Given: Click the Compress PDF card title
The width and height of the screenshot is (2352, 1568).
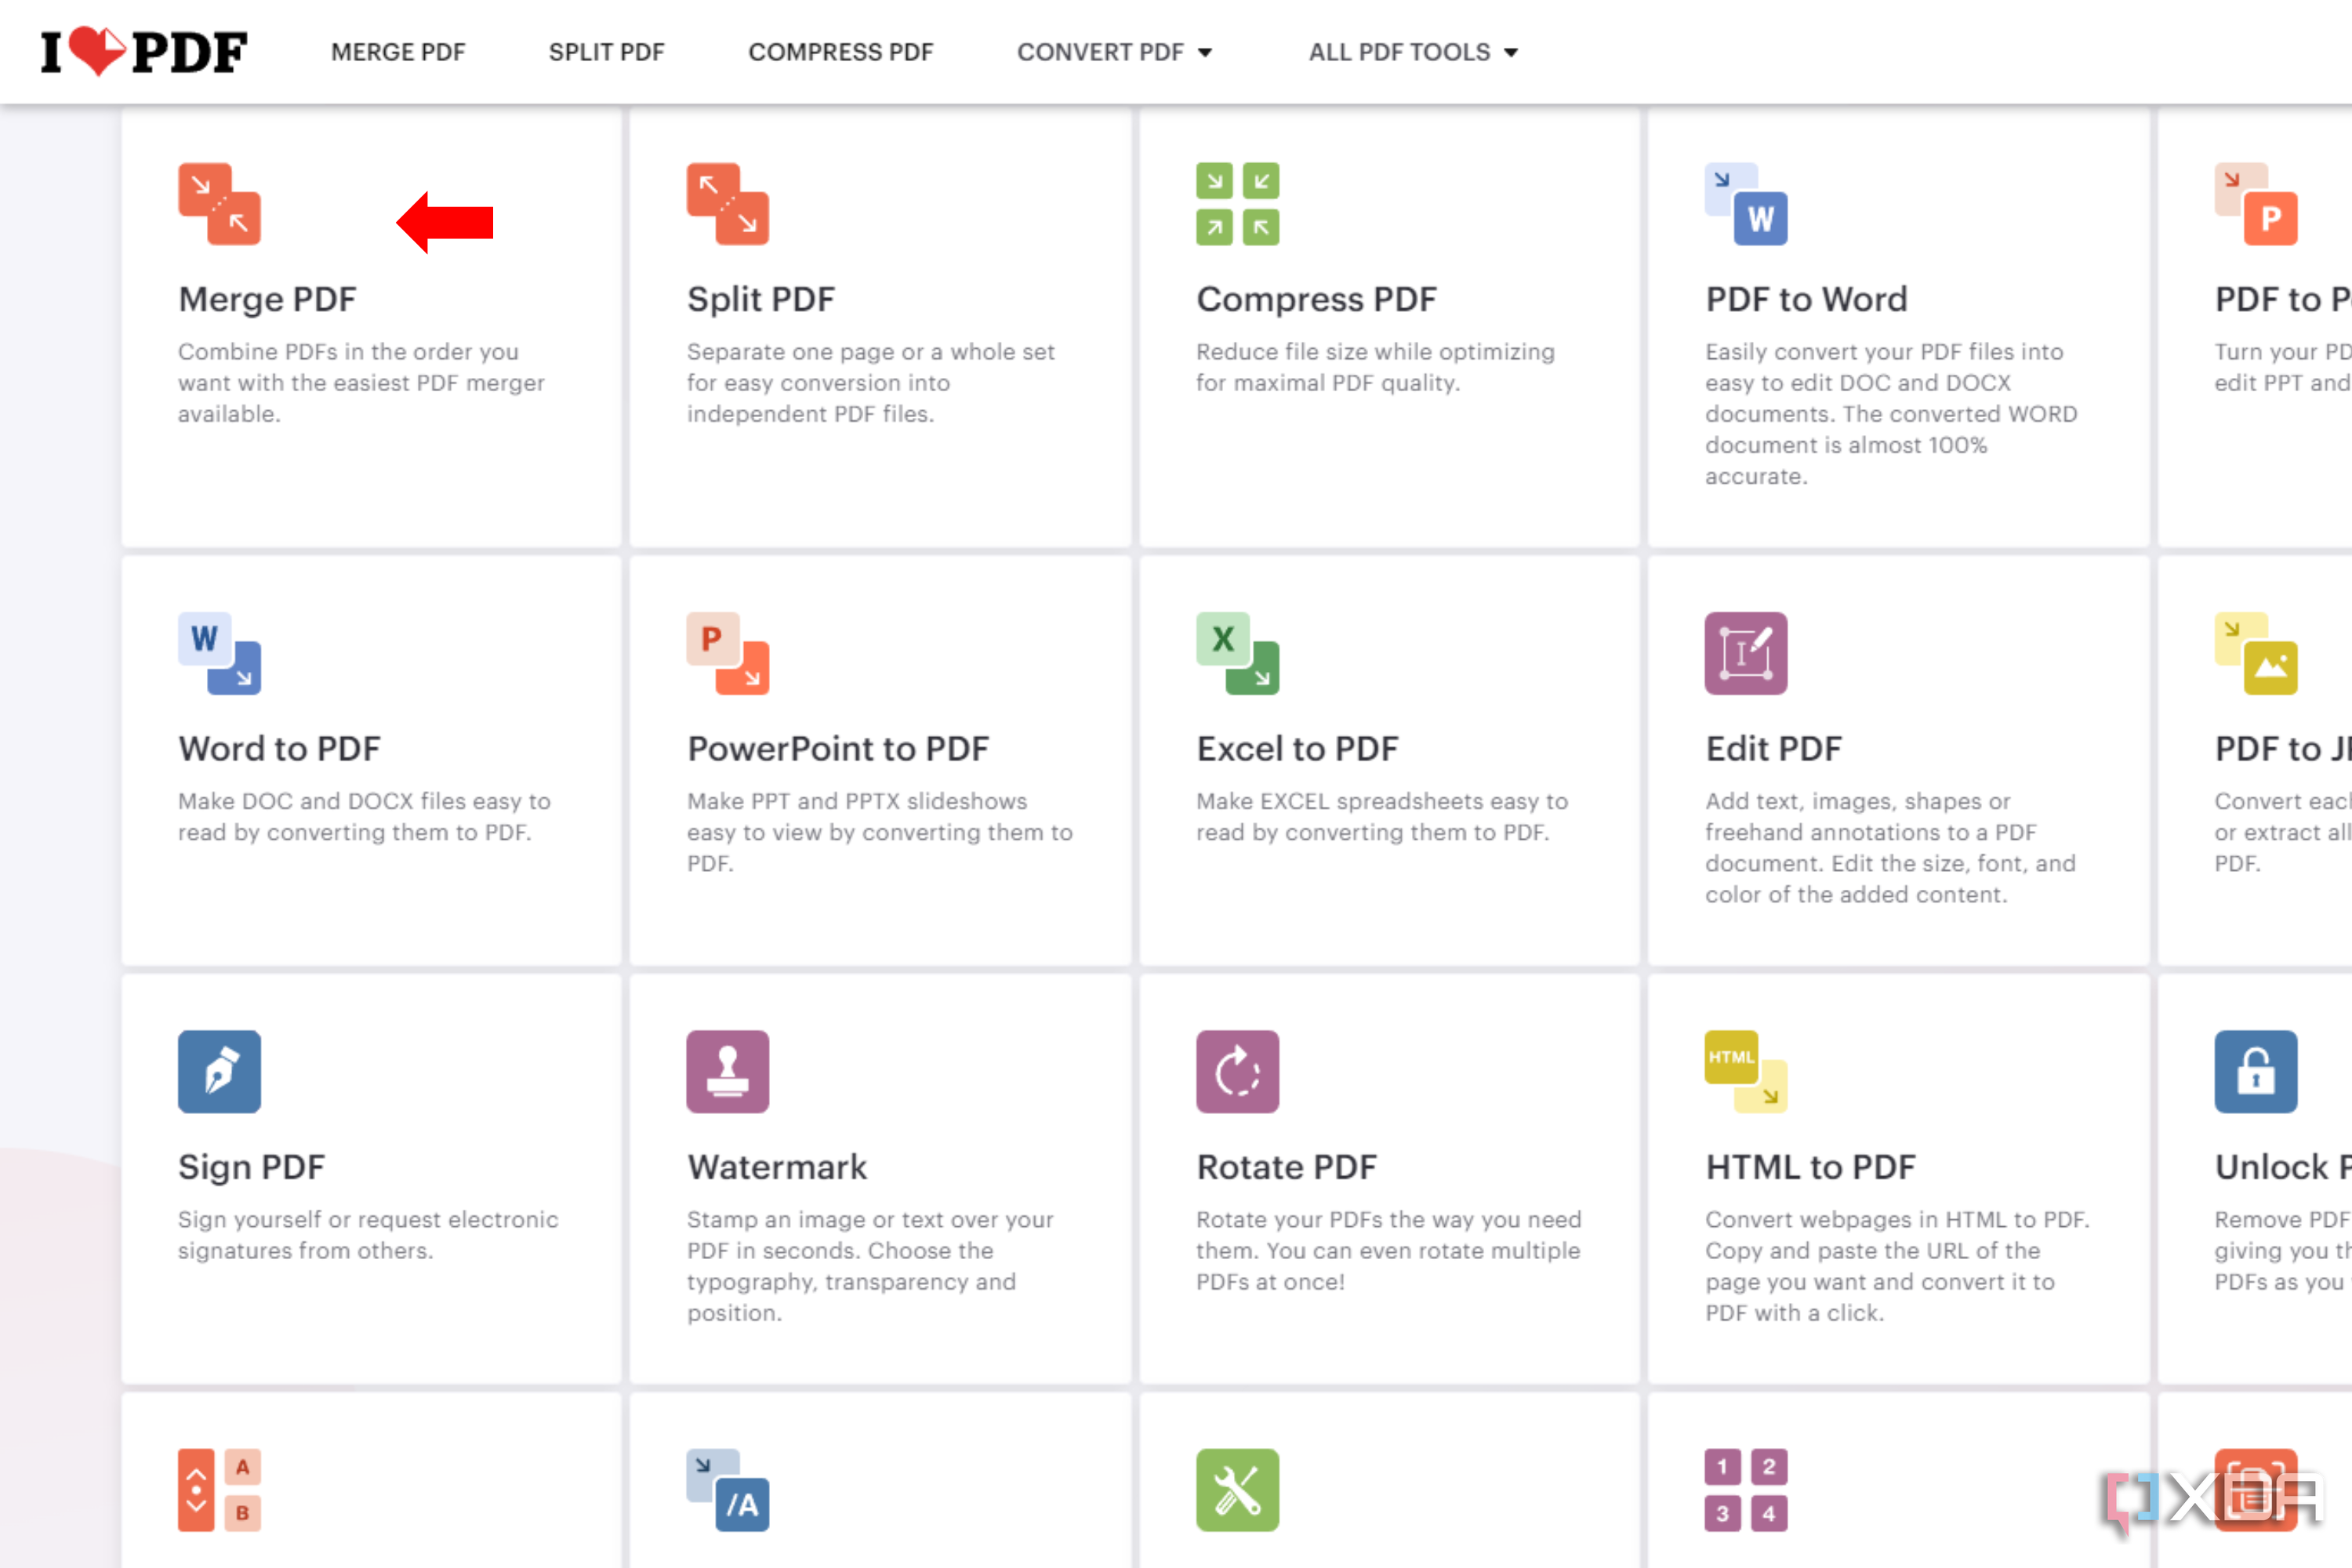Looking at the screenshot, I should pyautogui.click(x=1316, y=298).
